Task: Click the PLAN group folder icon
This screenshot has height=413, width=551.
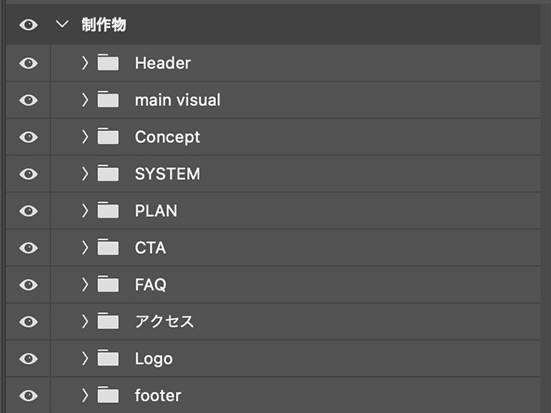Action: click(x=108, y=210)
